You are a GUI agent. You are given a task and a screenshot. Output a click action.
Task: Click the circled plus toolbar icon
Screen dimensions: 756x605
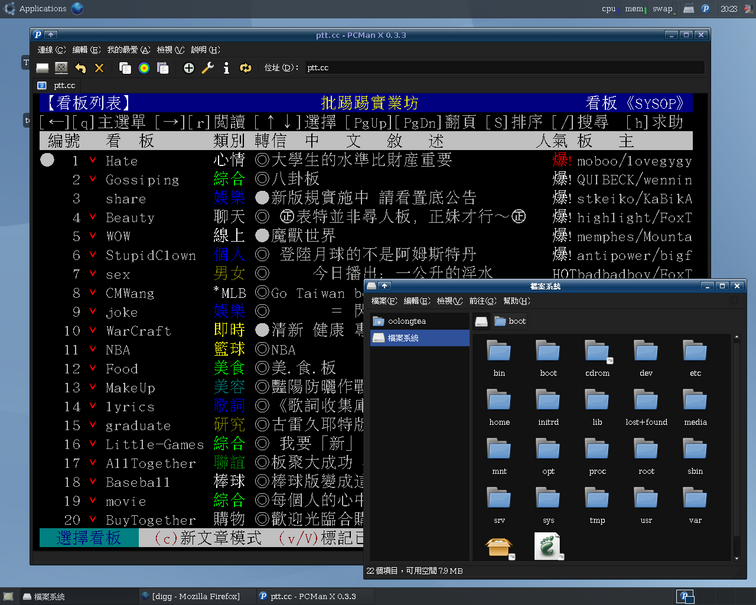(189, 68)
